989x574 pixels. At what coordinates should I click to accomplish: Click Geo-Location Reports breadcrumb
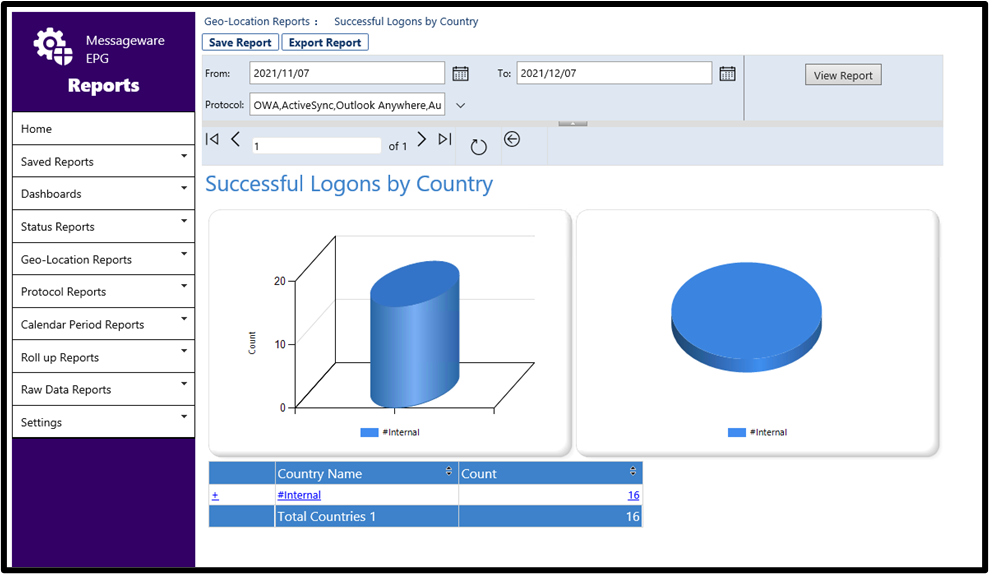[x=257, y=21]
